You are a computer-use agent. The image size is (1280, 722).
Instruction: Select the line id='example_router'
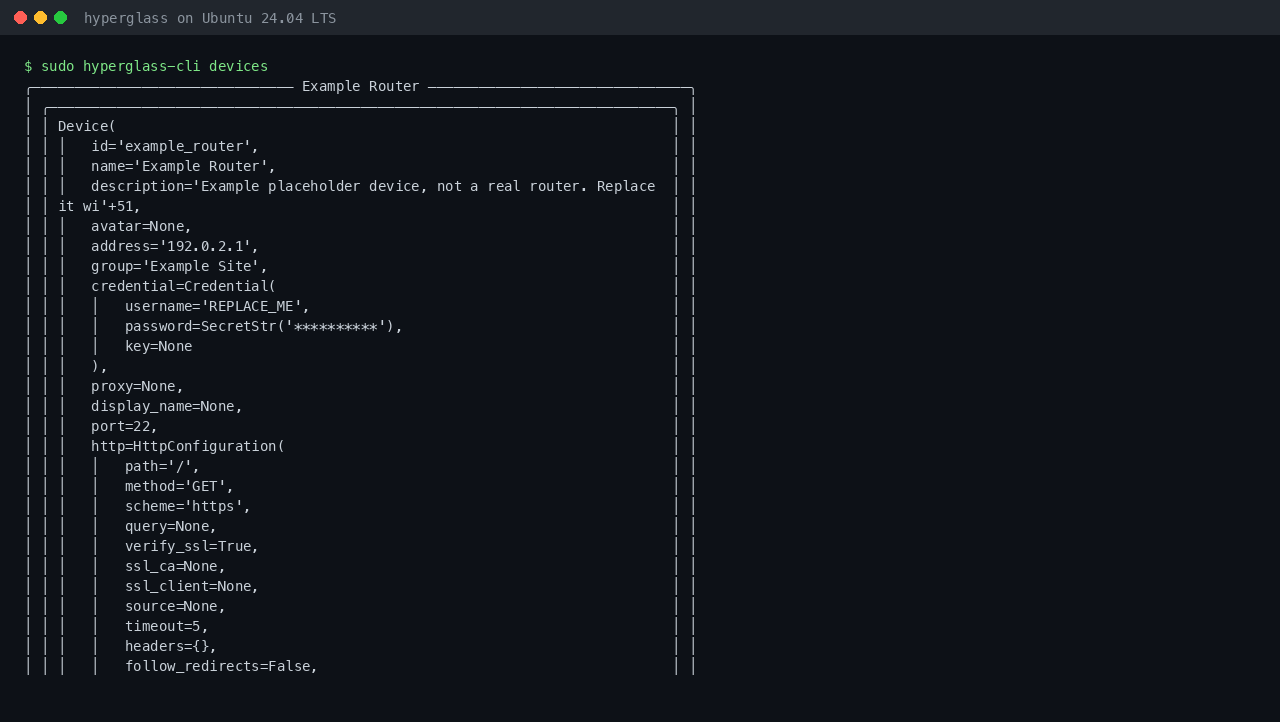tap(175, 146)
